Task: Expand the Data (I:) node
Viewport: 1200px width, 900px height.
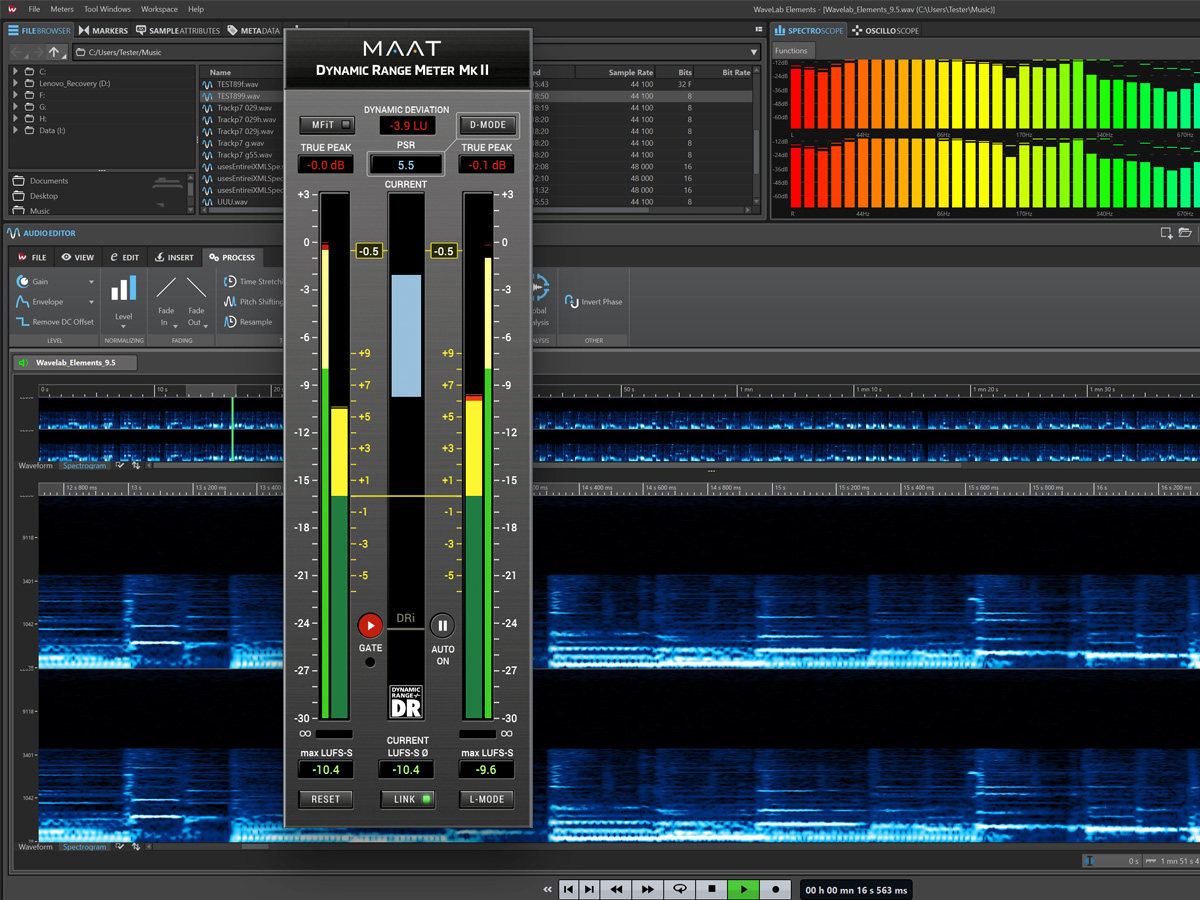Action: (x=16, y=130)
